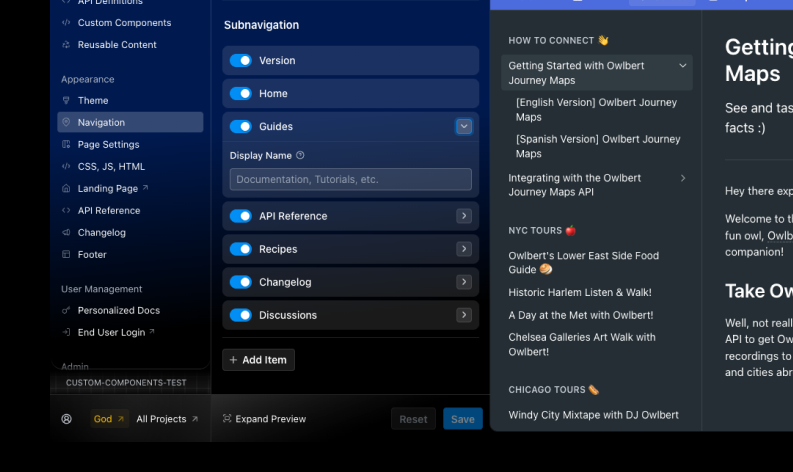Image resolution: width=793 pixels, height=472 pixels.
Task: Click the API Reference brackets icon
Action: click(66, 210)
